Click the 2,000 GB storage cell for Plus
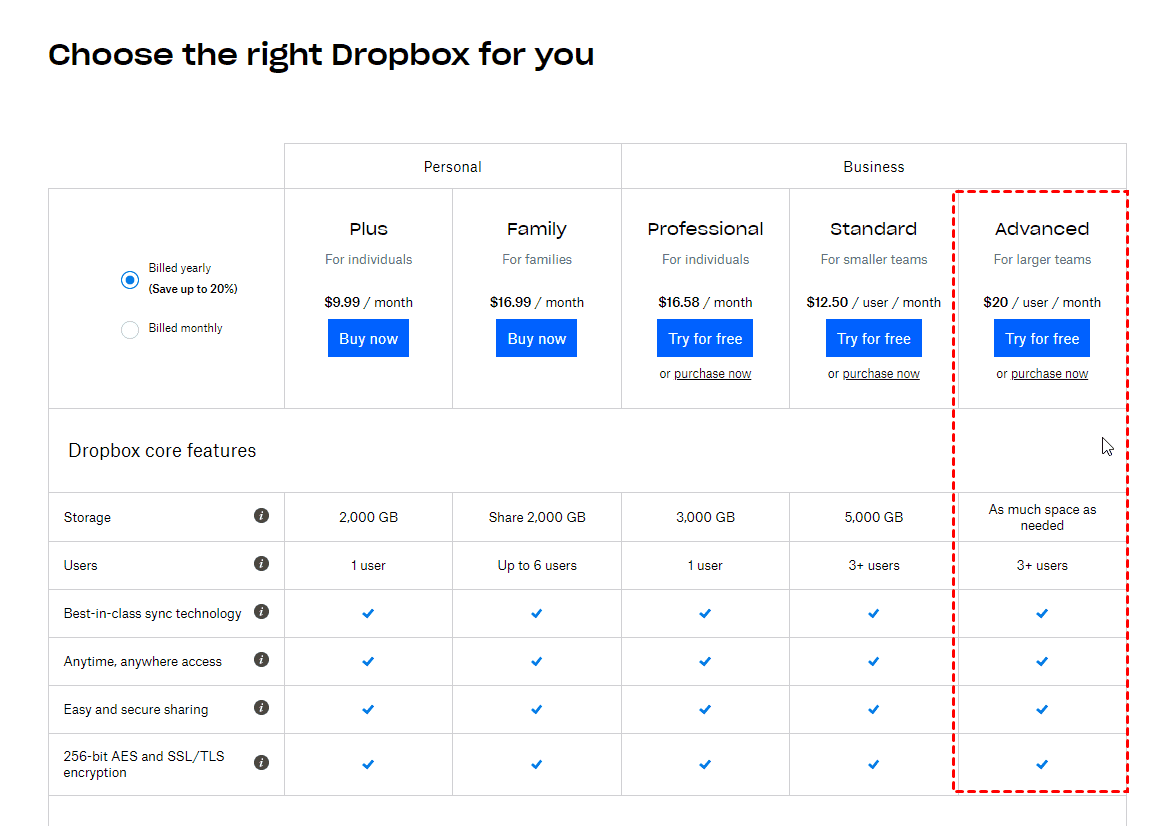Viewport: 1176px width, 826px height. [x=368, y=517]
